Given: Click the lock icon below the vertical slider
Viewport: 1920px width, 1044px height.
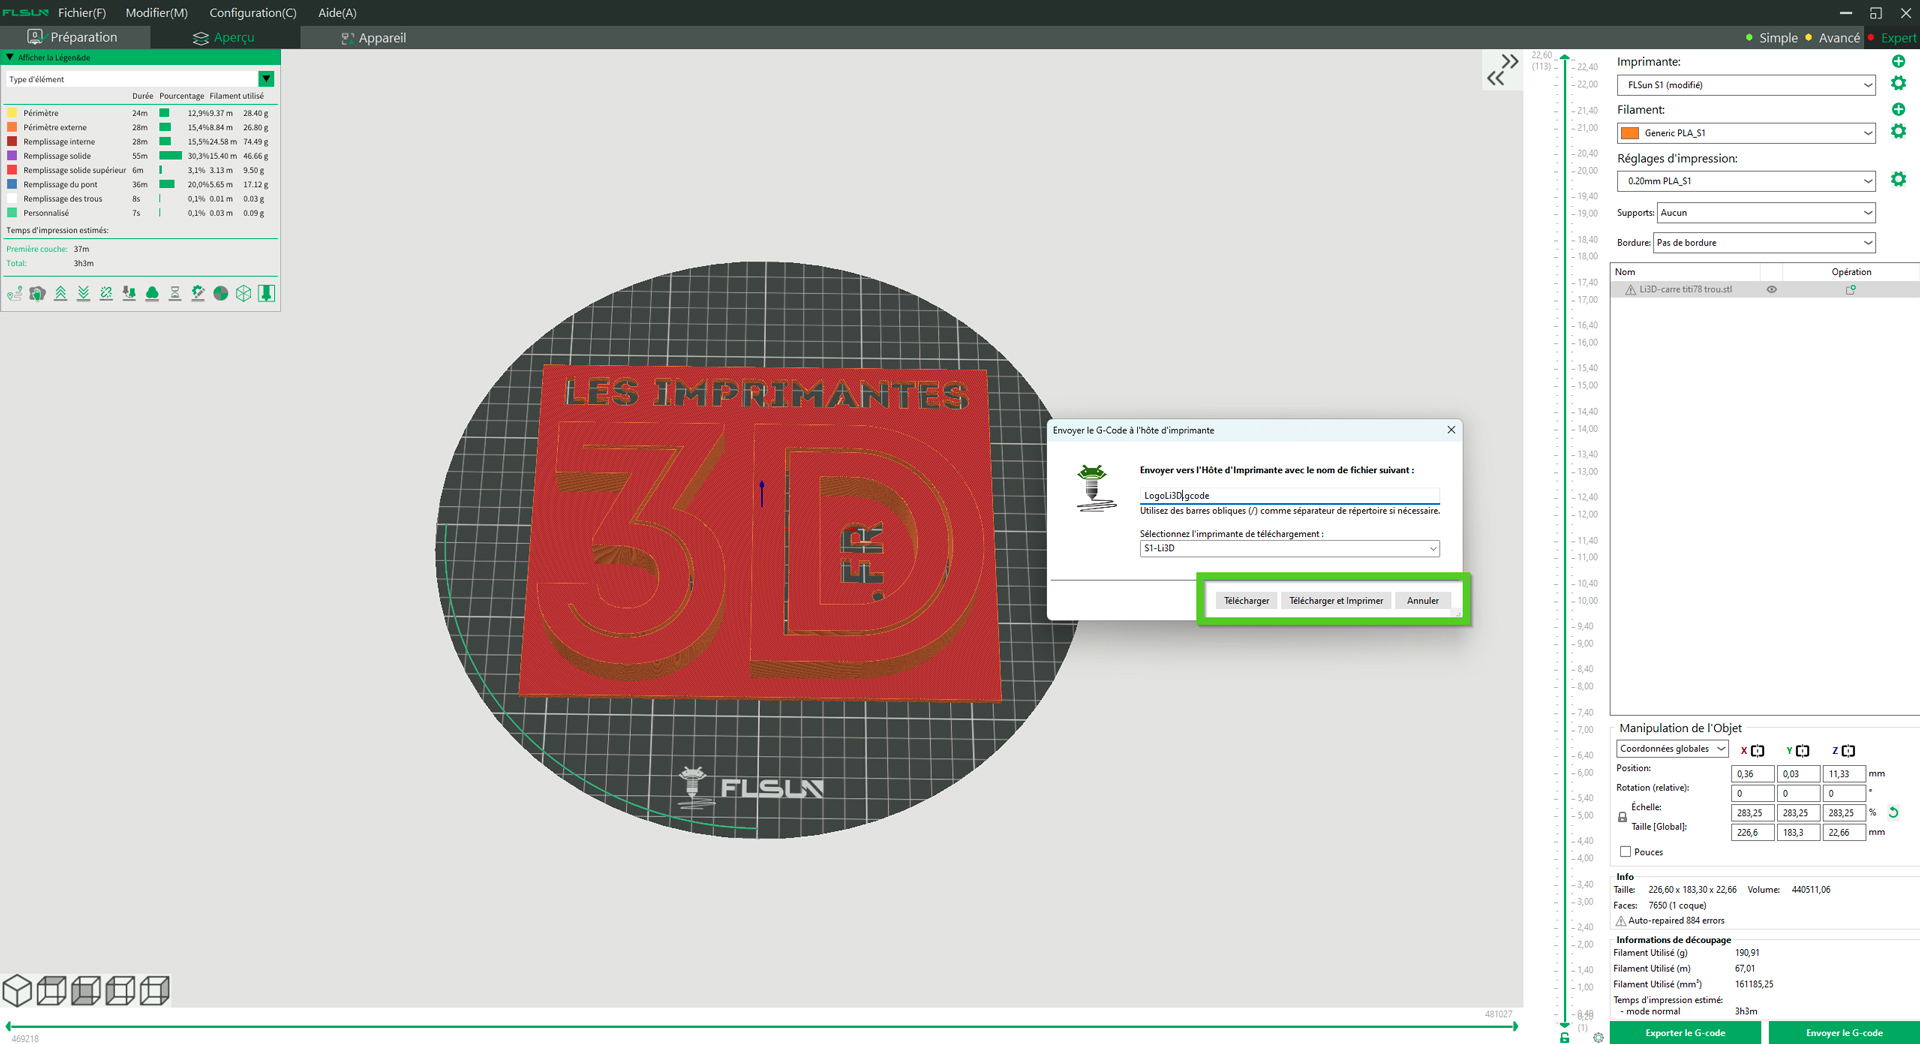Looking at the screenshot, I should click(x=1565, y=1038).
